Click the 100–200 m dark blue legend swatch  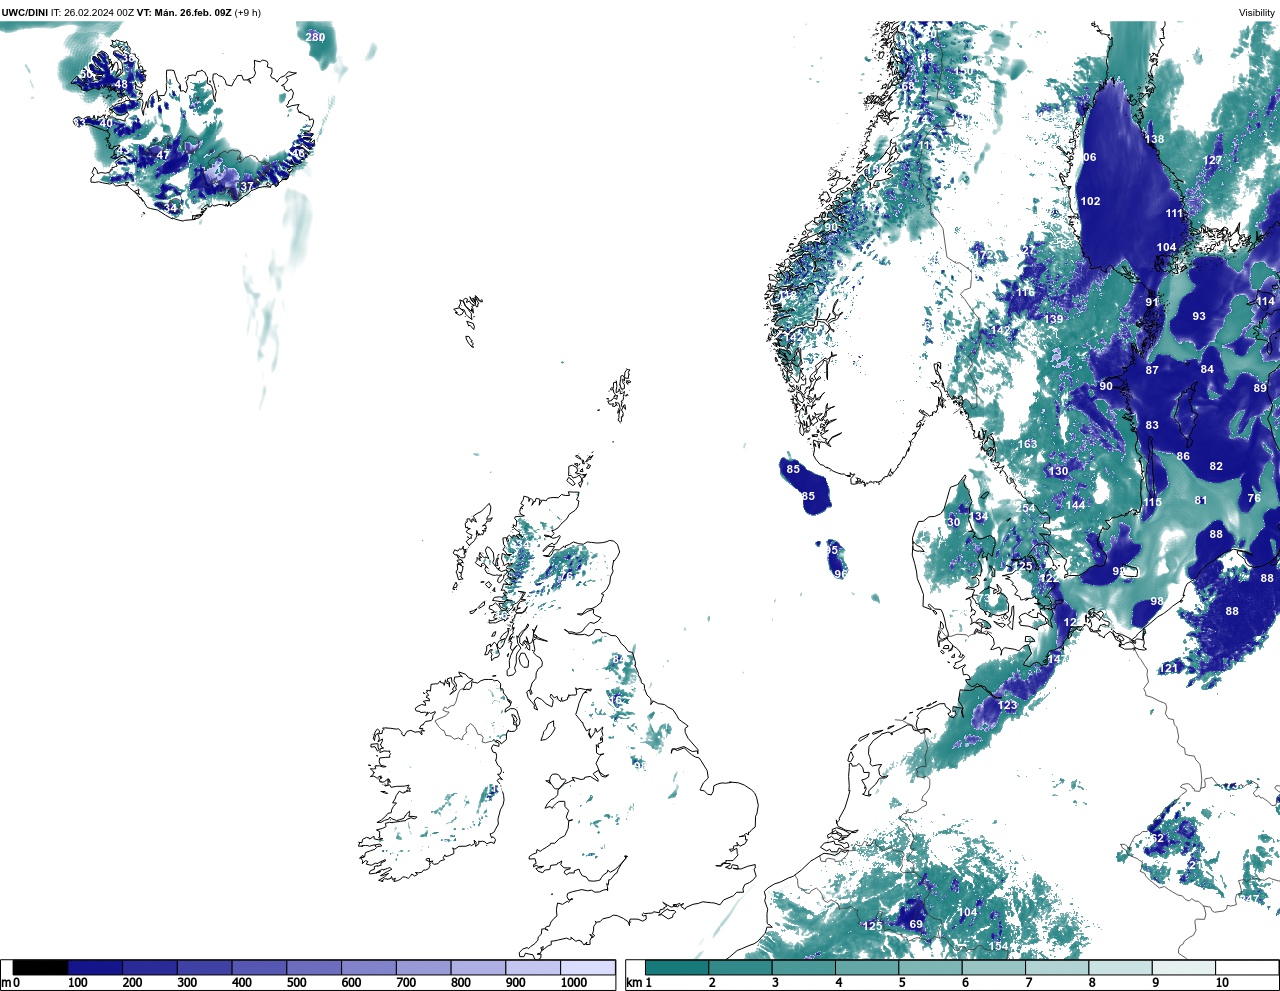pyautogui.click(x=95, y=967)
